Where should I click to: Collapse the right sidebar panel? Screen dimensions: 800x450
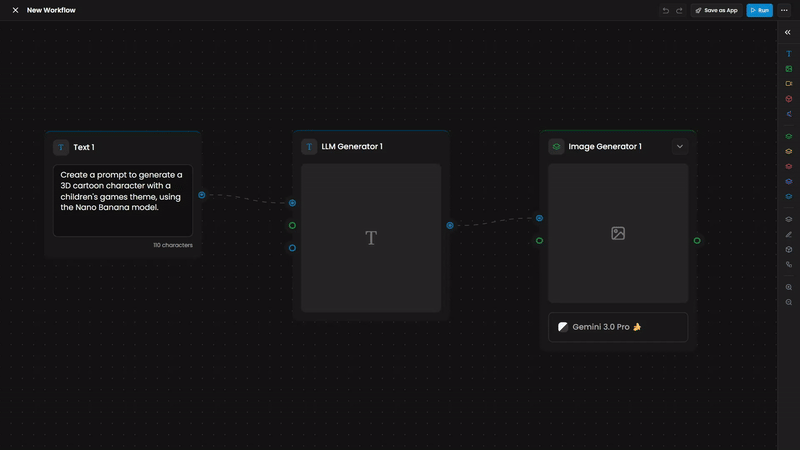point(788,32)
